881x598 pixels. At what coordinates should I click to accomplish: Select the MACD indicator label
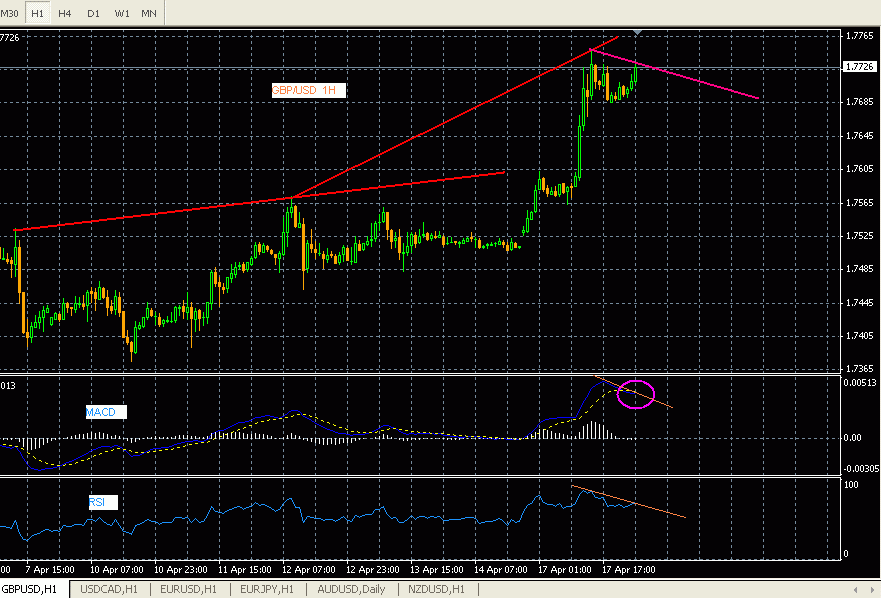pos(104,412)
